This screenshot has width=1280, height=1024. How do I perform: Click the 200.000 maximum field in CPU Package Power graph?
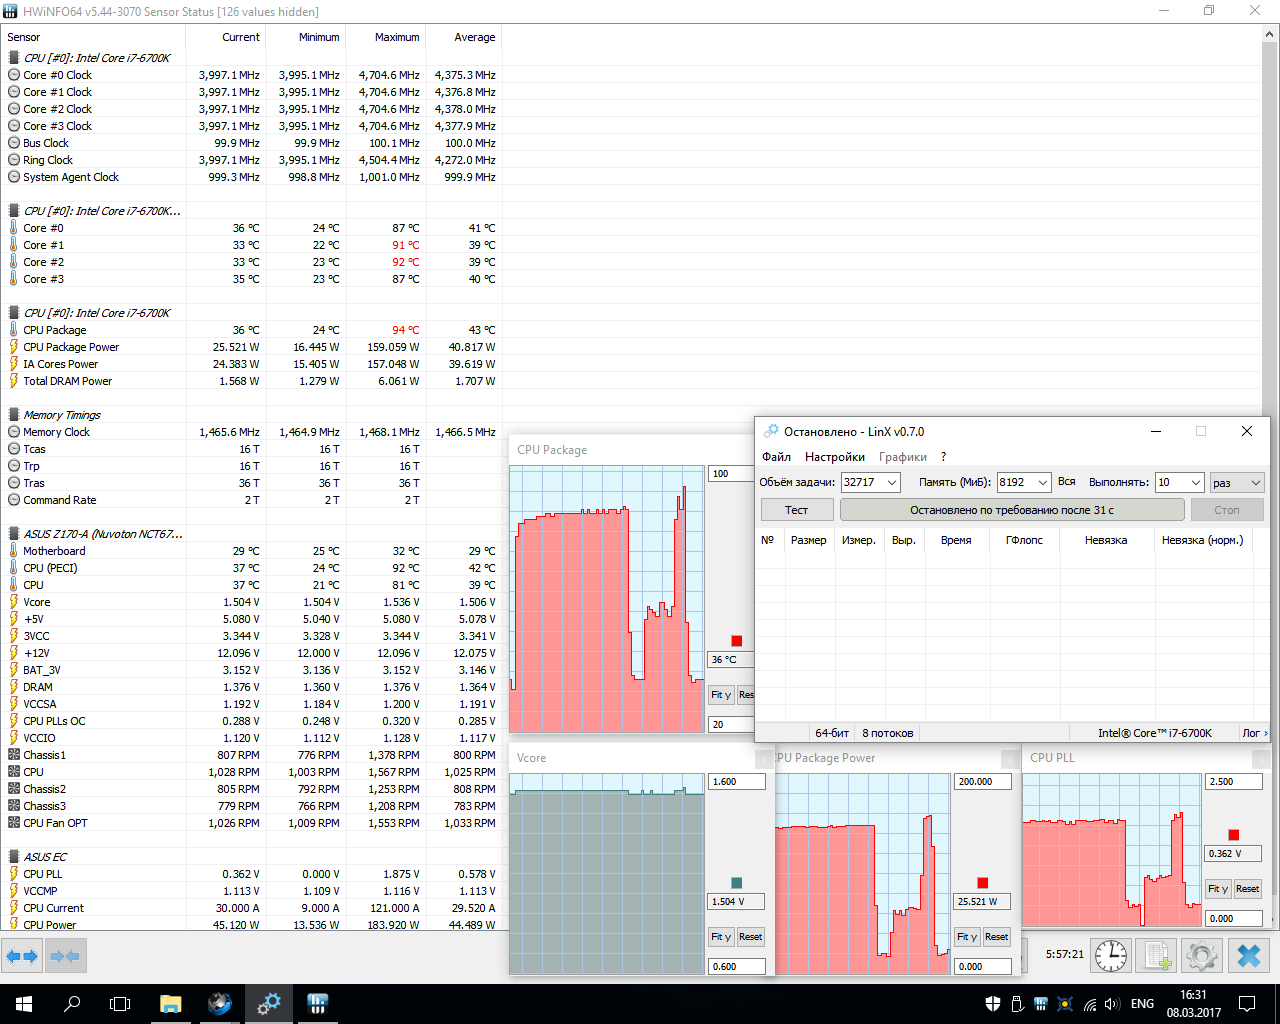(x=983, y=782)
